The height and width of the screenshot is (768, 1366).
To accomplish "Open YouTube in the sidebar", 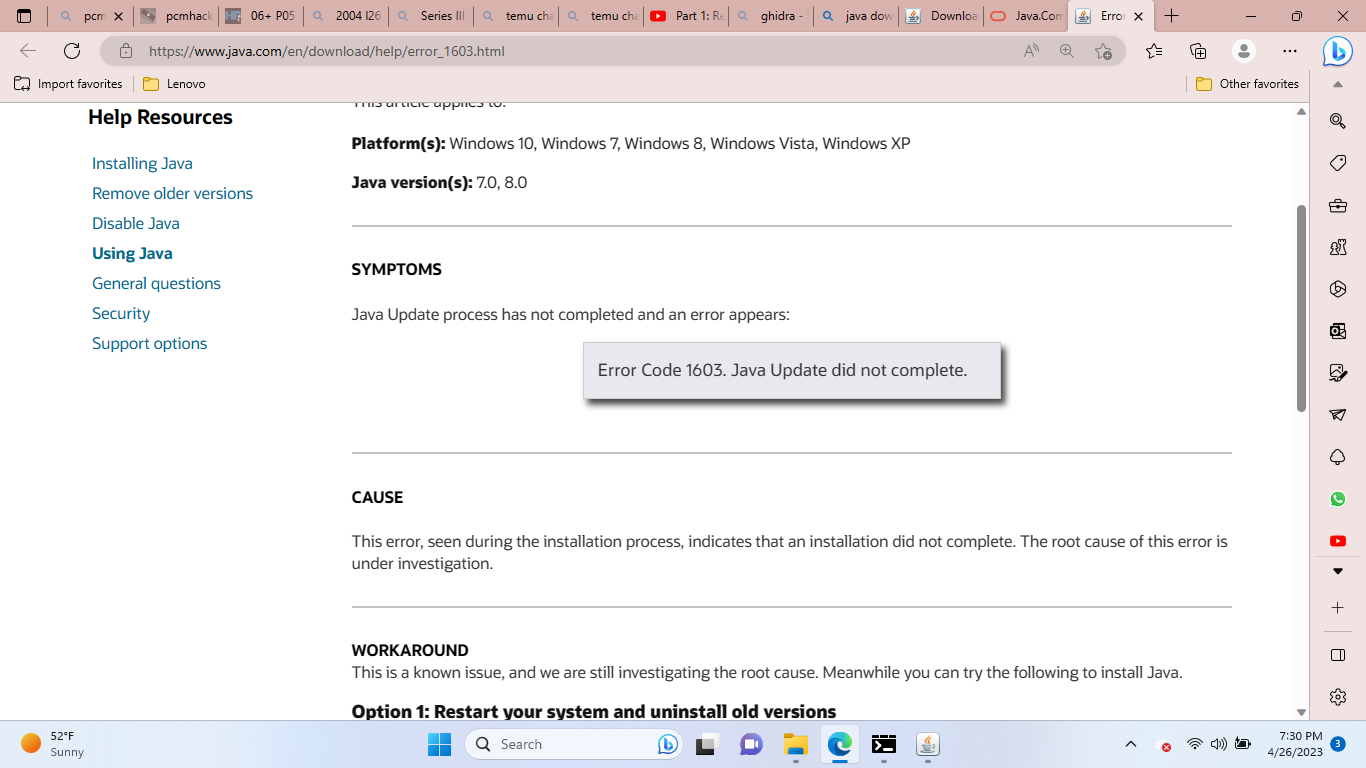I will point(1337,541).
